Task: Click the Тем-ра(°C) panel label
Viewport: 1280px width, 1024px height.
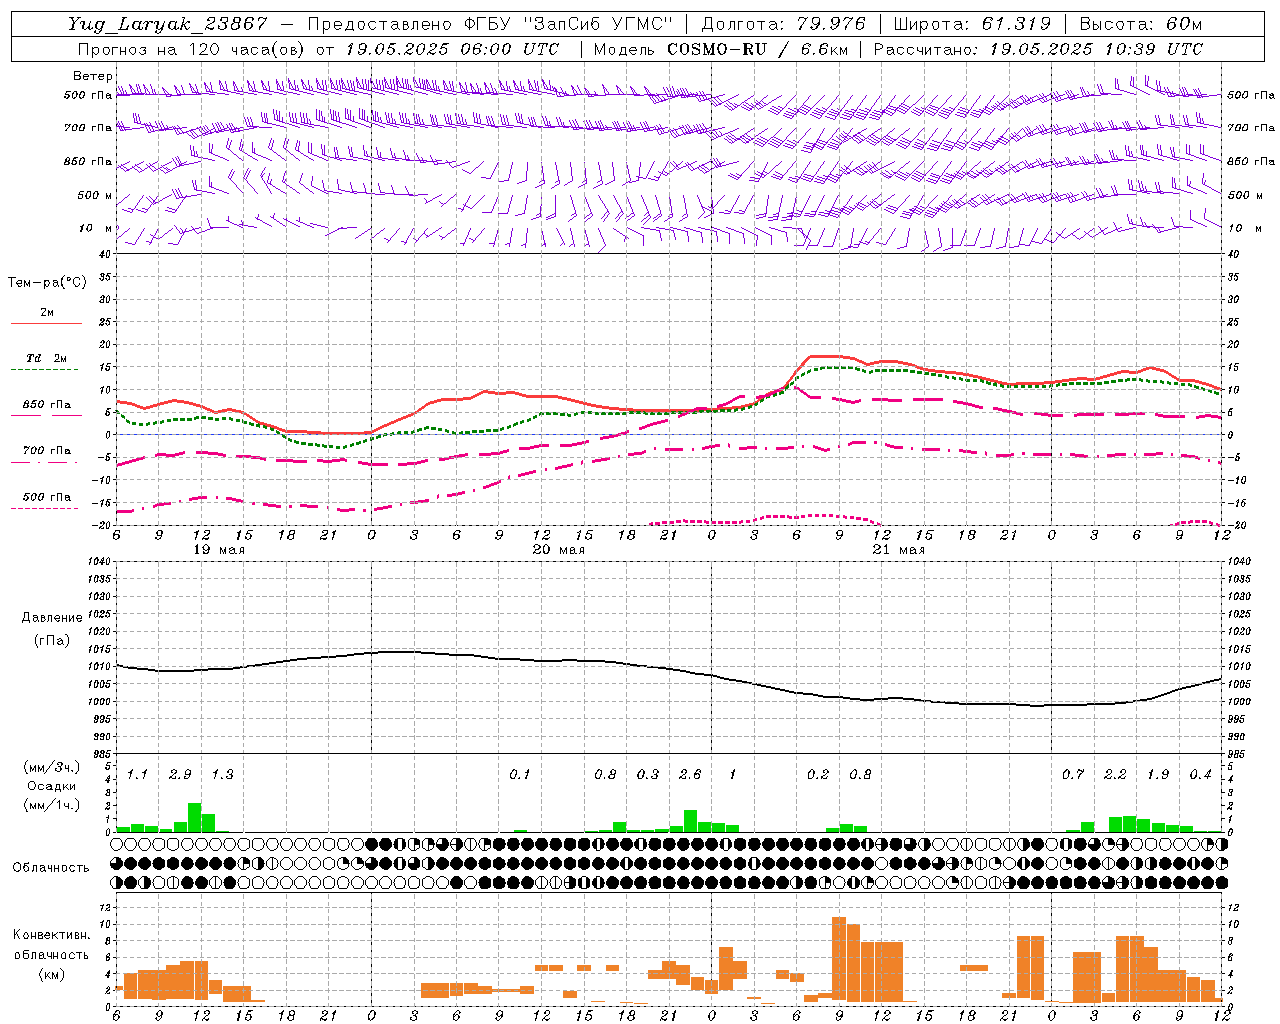Action: click(47, 283)
